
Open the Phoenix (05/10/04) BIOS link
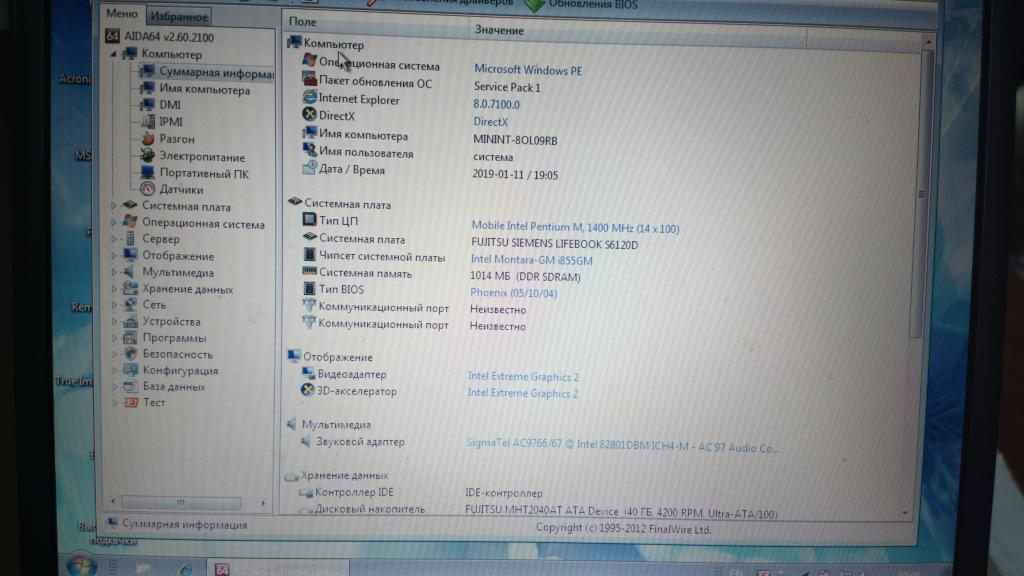point(513,293)
